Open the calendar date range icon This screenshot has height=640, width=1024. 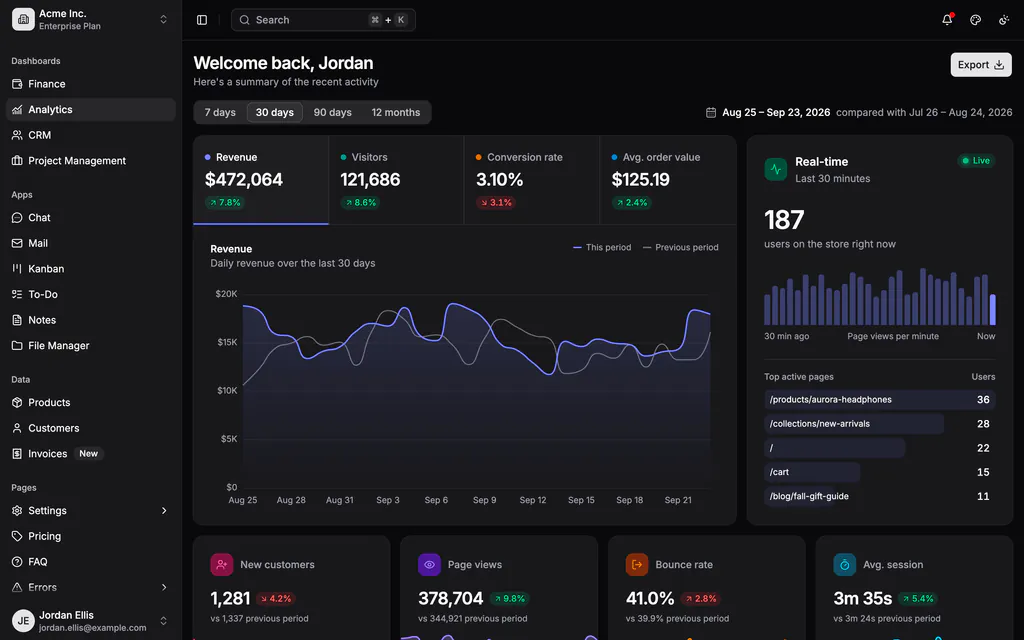(x=711, y=112)
